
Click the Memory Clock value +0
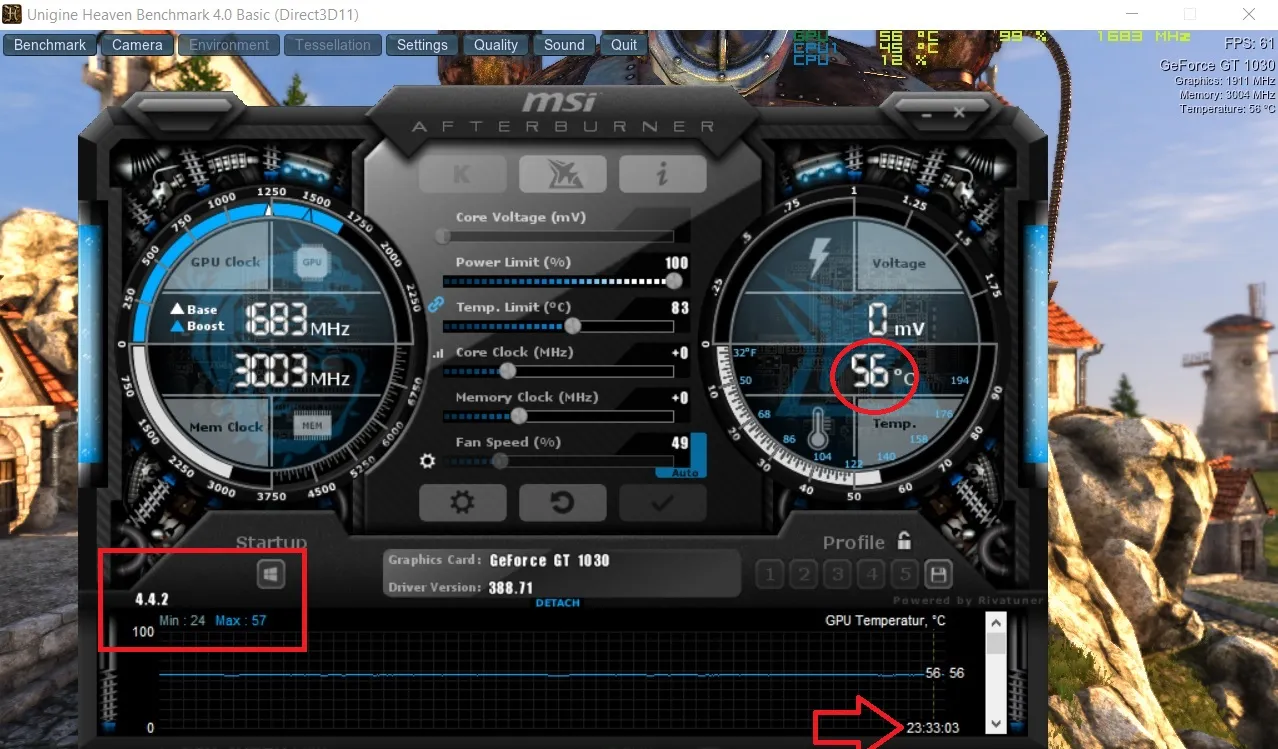[x=680, y=398]
